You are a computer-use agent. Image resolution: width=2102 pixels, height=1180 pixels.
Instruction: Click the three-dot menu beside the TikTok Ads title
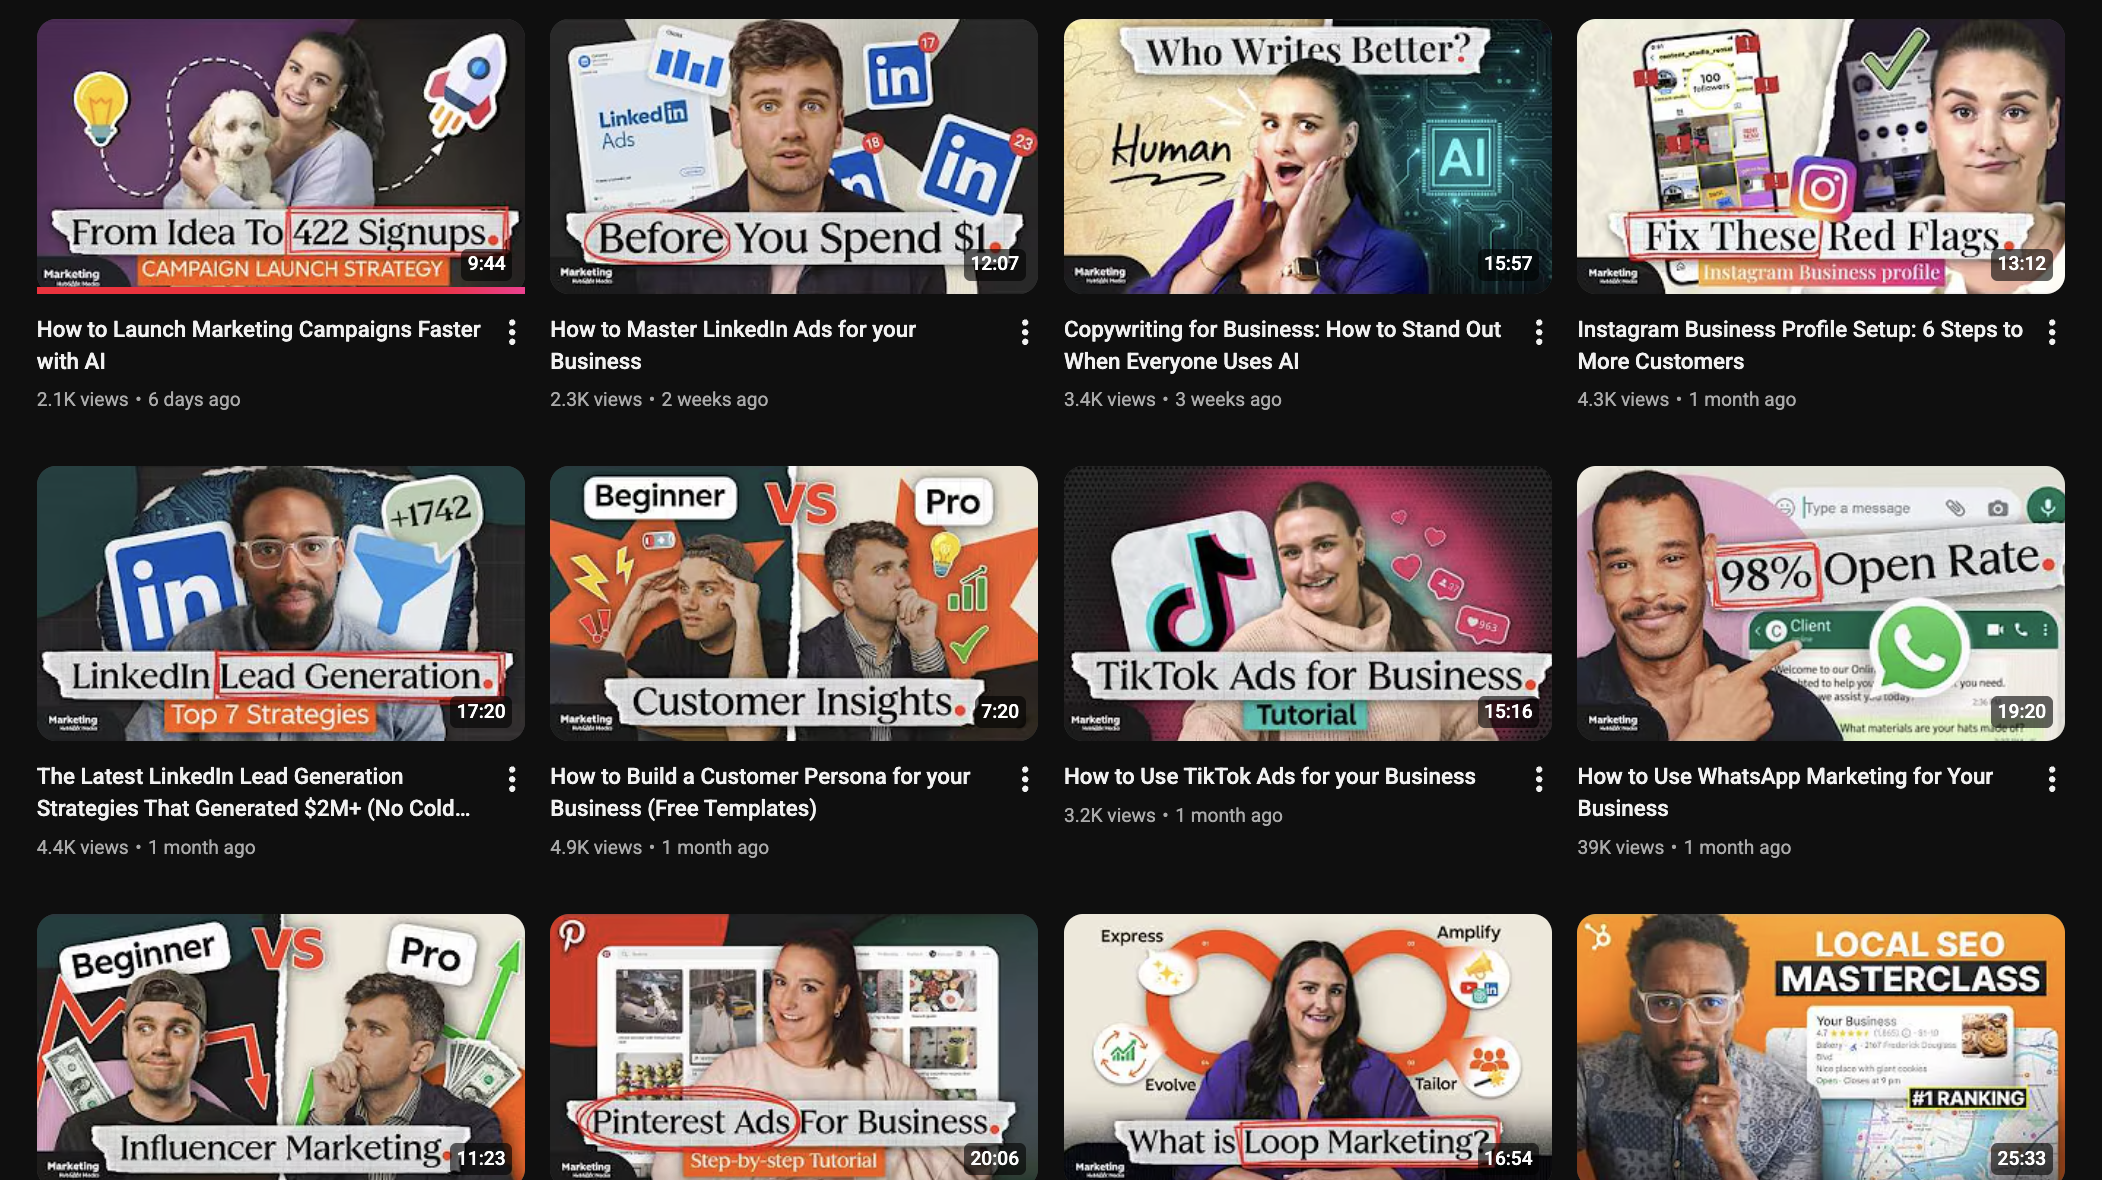point(1538,779)
